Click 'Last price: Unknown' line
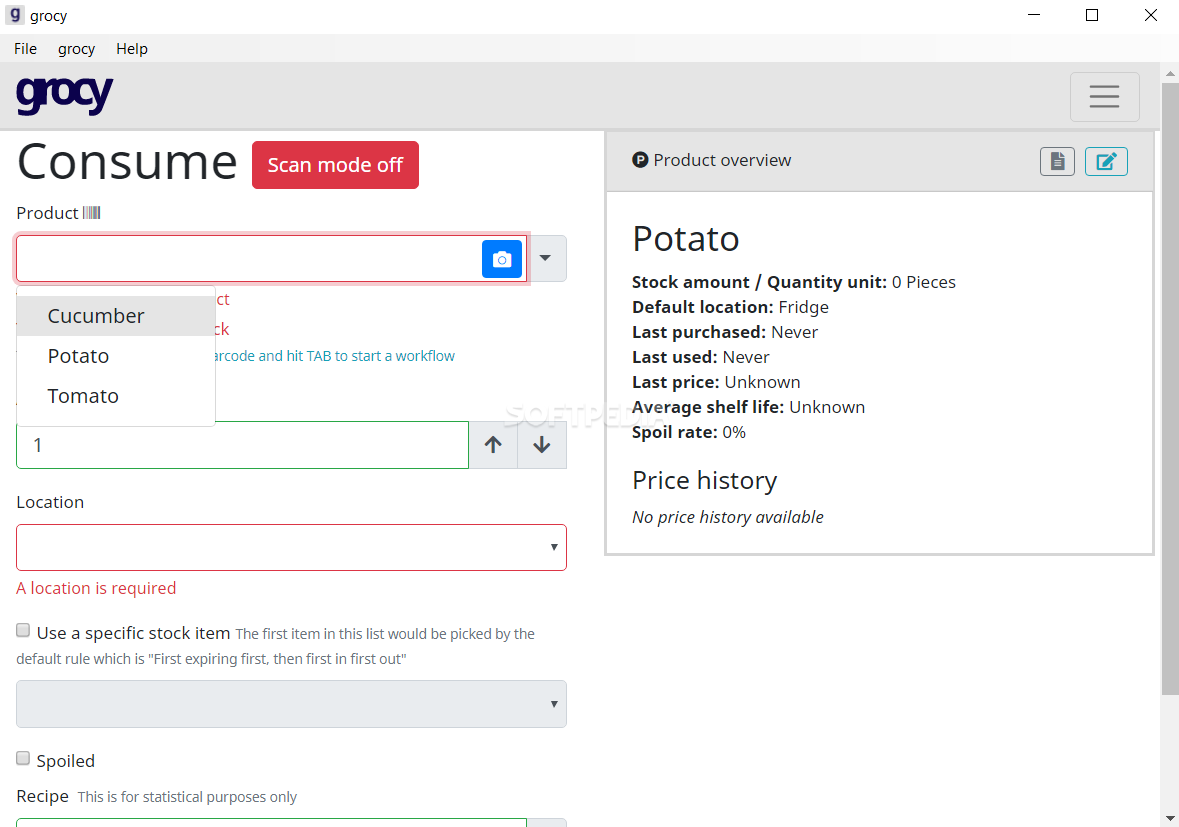Image resolution: width=1179 pixels, height=827 pixels. [716, 382]
